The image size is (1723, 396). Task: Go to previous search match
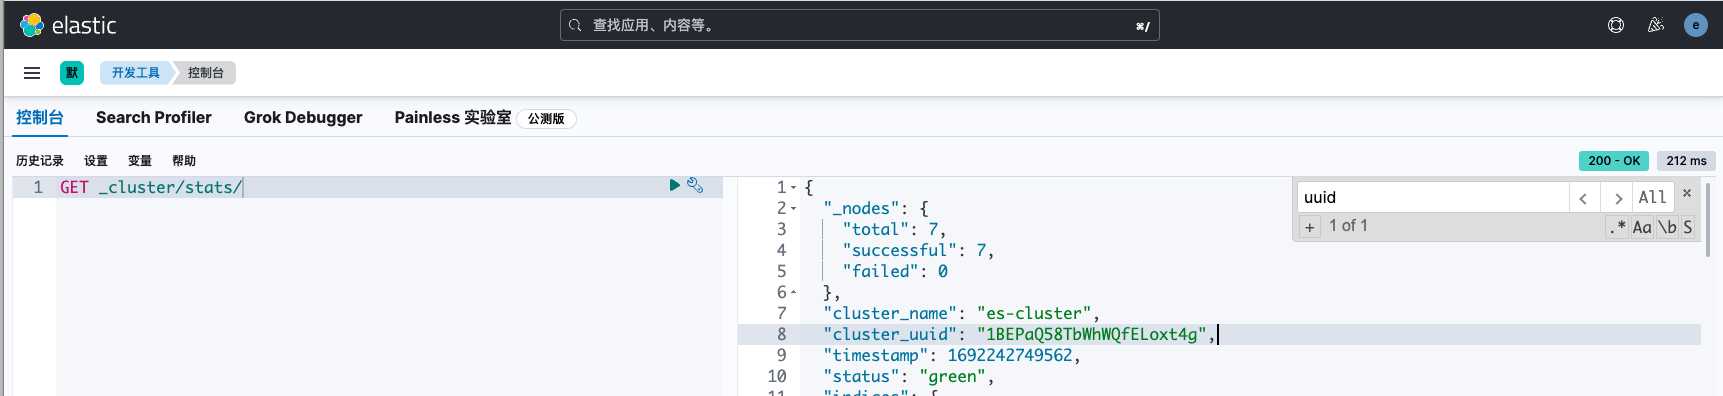1584,198
